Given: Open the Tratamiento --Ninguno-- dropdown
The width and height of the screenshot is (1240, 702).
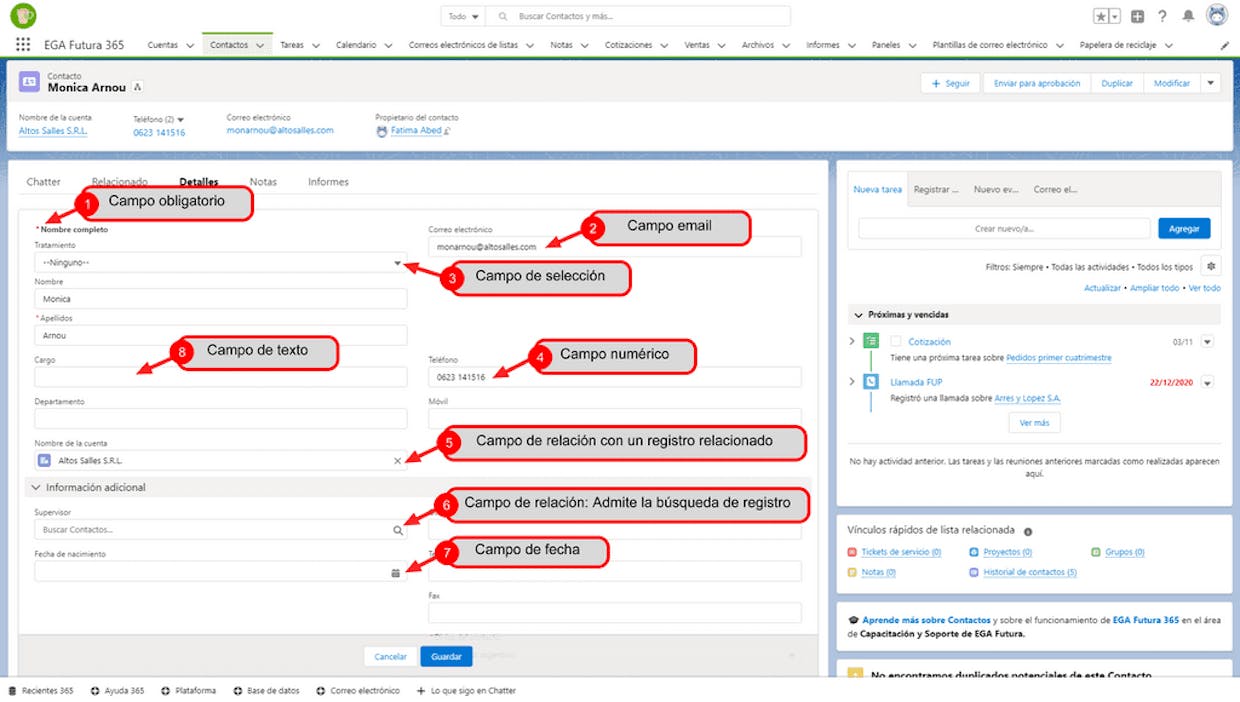Looking at the screenshot, I should tap(220, 263).
